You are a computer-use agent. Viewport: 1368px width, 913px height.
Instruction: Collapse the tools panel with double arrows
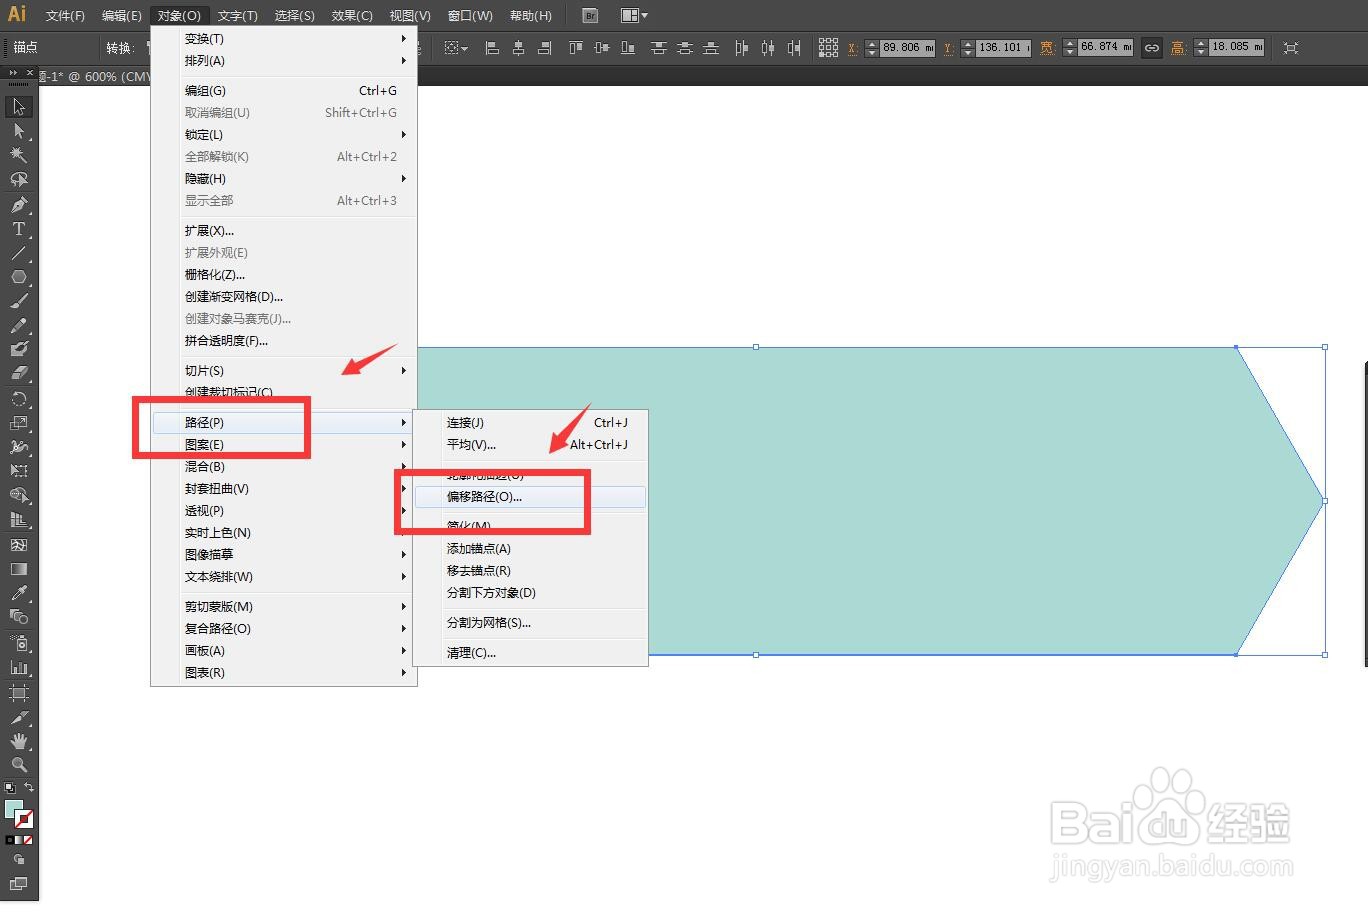coord(14,73)
